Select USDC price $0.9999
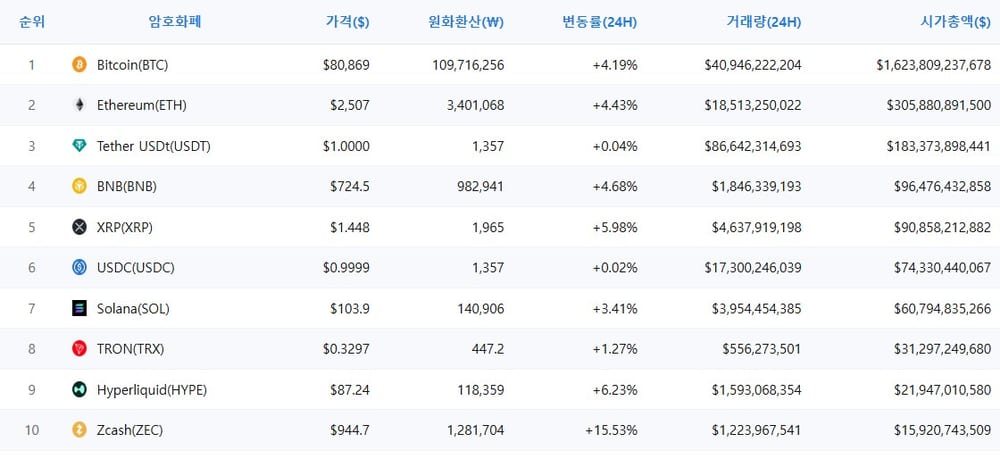 click(x=346, y=268)
